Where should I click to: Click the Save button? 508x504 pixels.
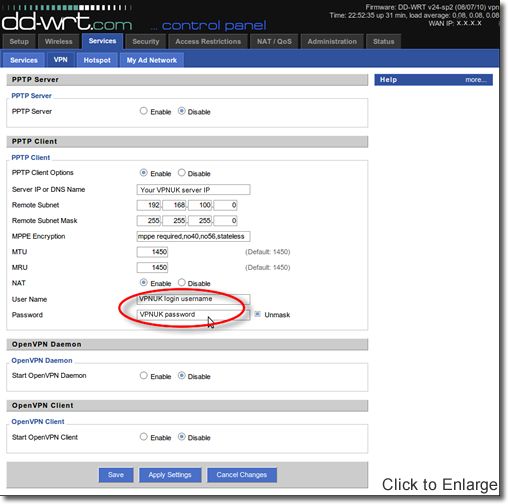coord(116,475)
